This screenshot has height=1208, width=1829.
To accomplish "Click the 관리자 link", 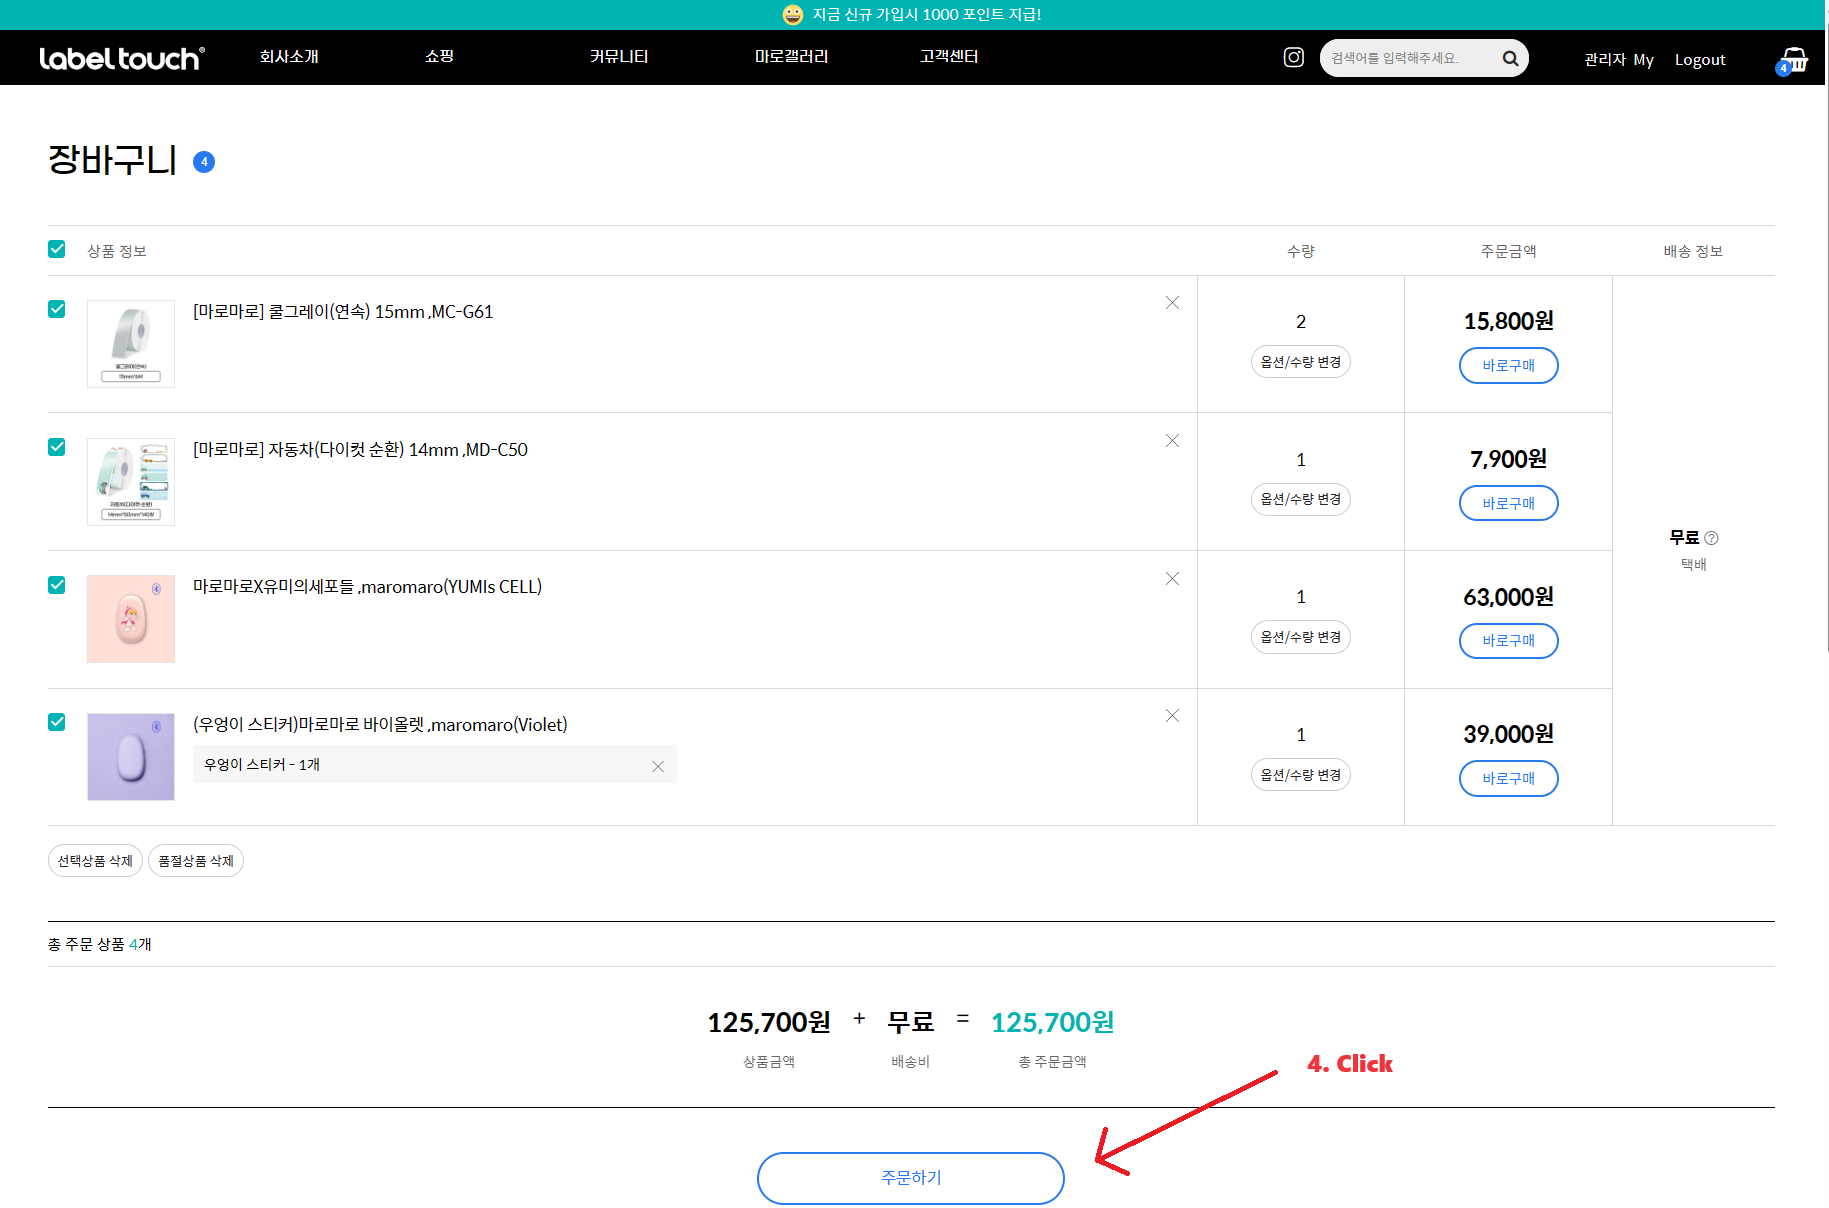I will (1605, 60).
